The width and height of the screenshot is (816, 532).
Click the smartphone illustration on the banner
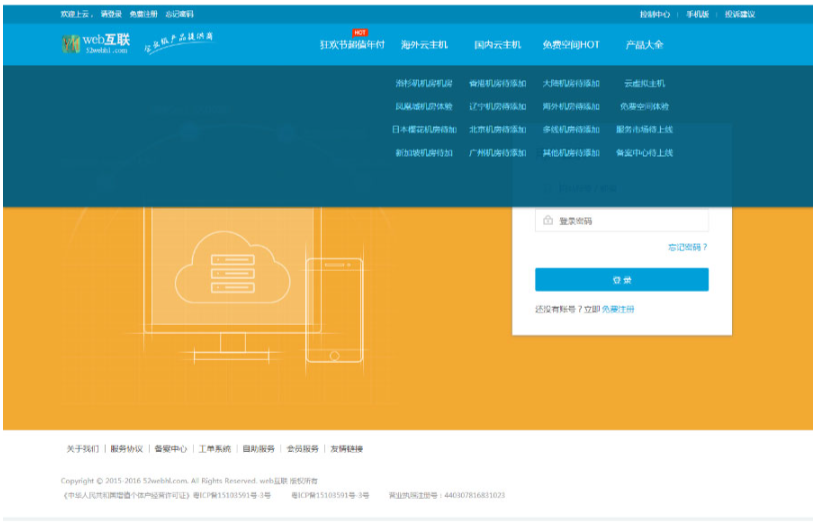pyautogui.click(x=334, y=311)
